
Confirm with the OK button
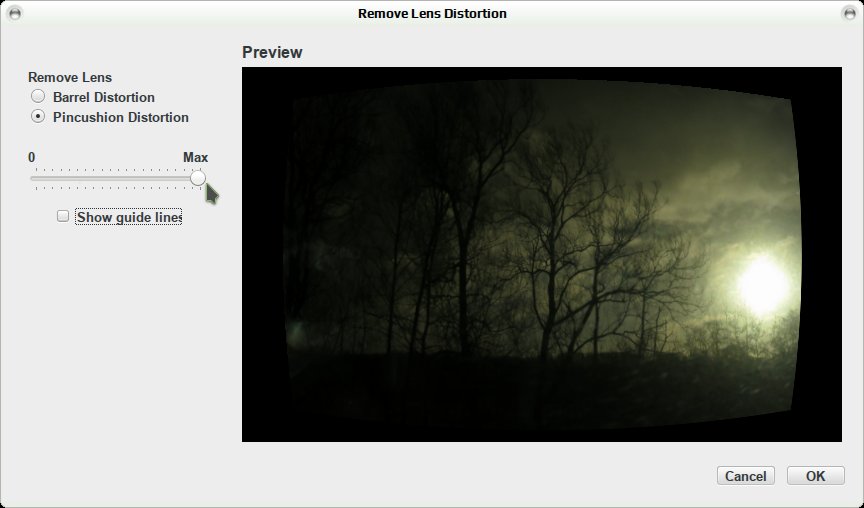(816, 475)
